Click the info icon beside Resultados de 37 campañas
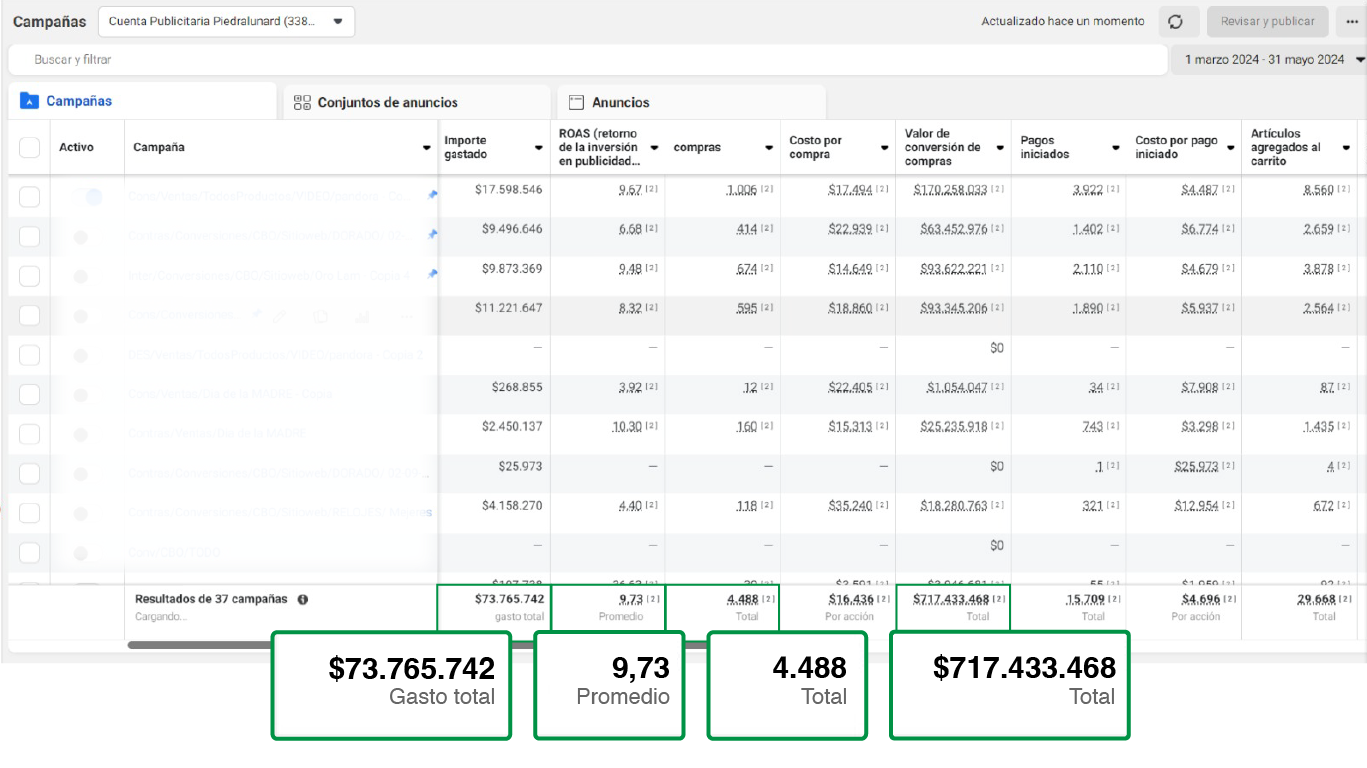Image resolution: width=1367 pixels, height=768 pixels. click(303, 600)
